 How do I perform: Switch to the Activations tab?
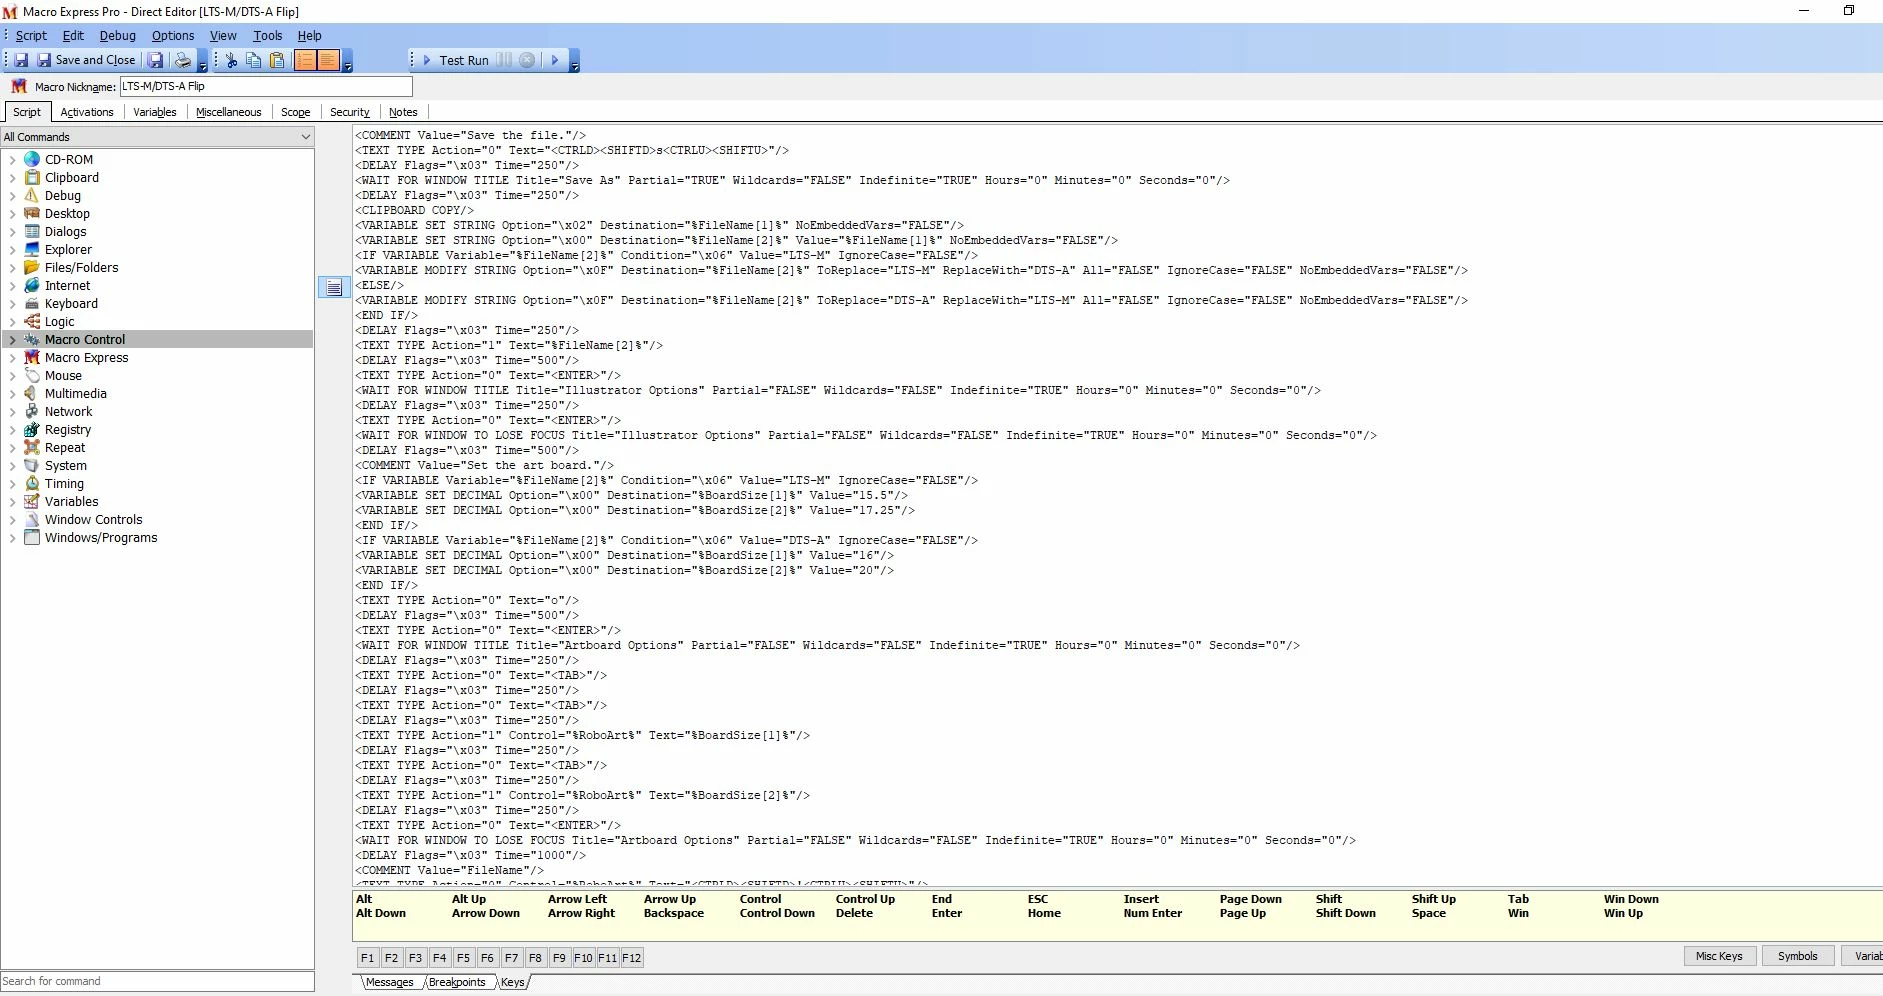point(87,112)
